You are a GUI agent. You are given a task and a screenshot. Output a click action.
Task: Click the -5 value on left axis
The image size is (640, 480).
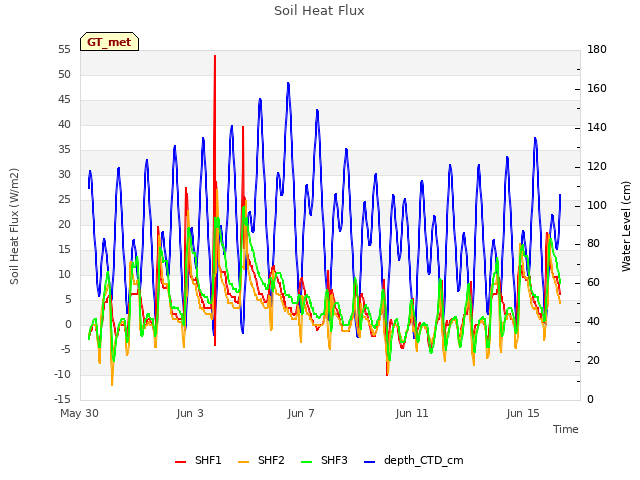pos(66,350)
